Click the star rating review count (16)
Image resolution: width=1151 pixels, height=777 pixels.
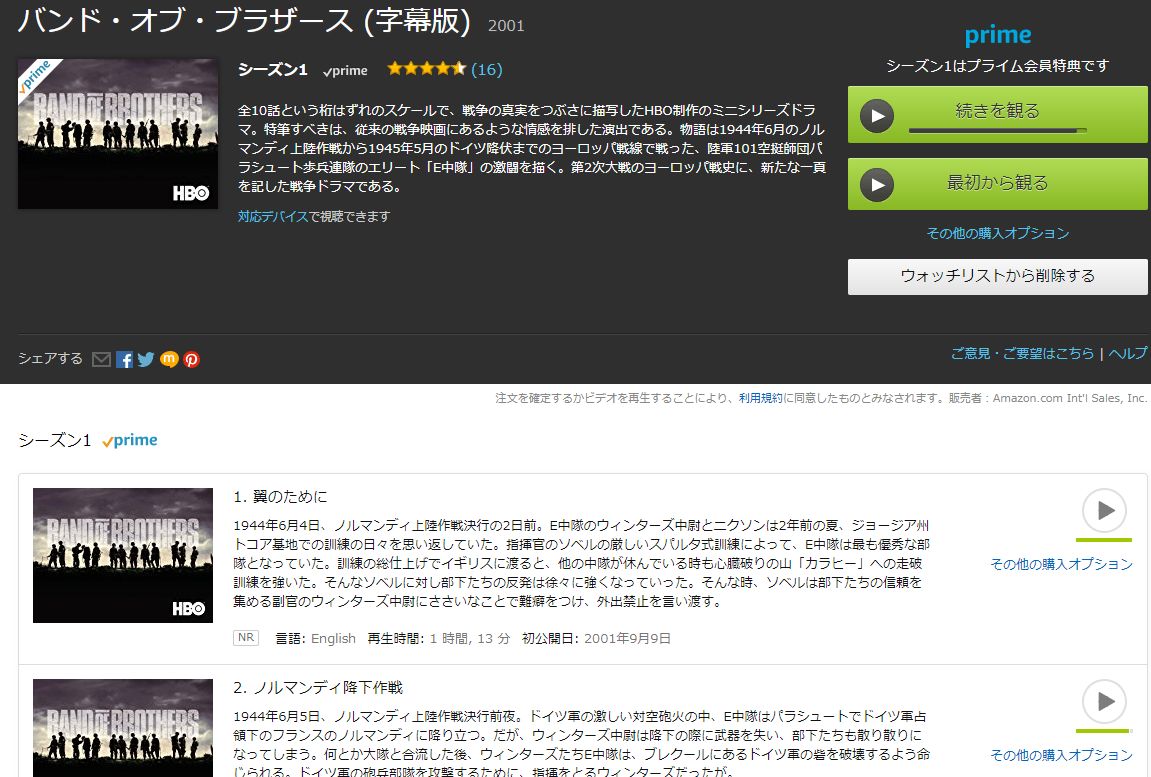(486, 69)
